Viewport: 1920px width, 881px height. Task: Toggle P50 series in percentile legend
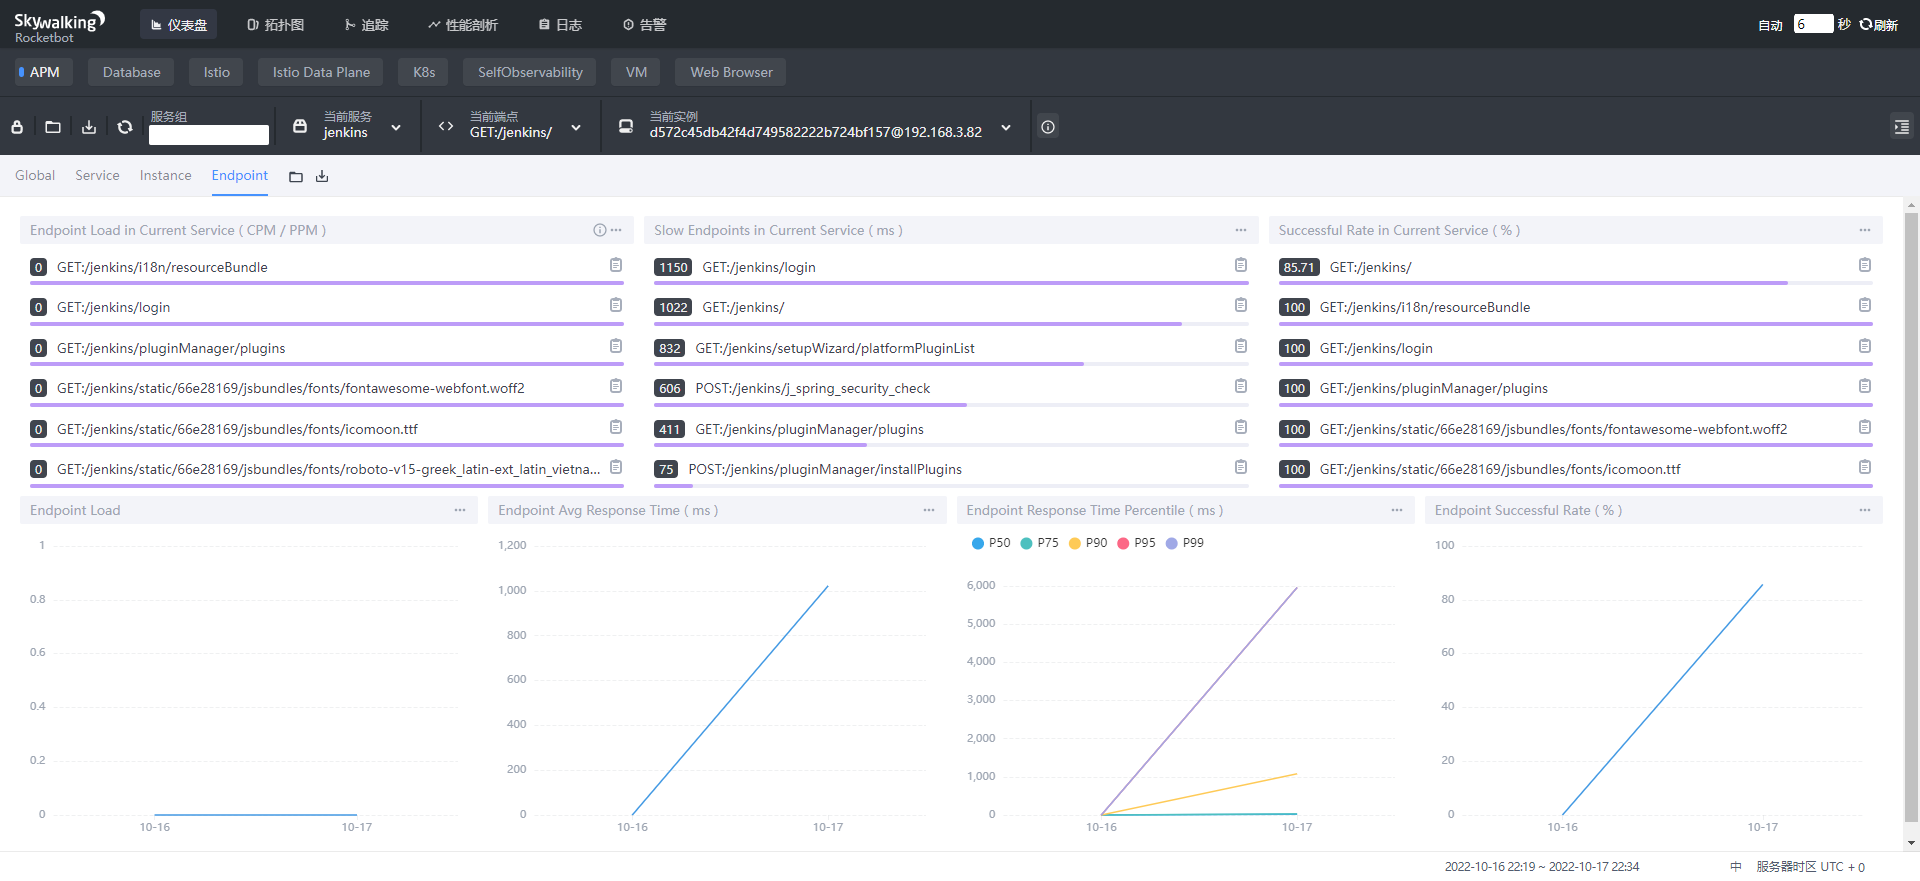pyautogui.click(x=991, y=543)
